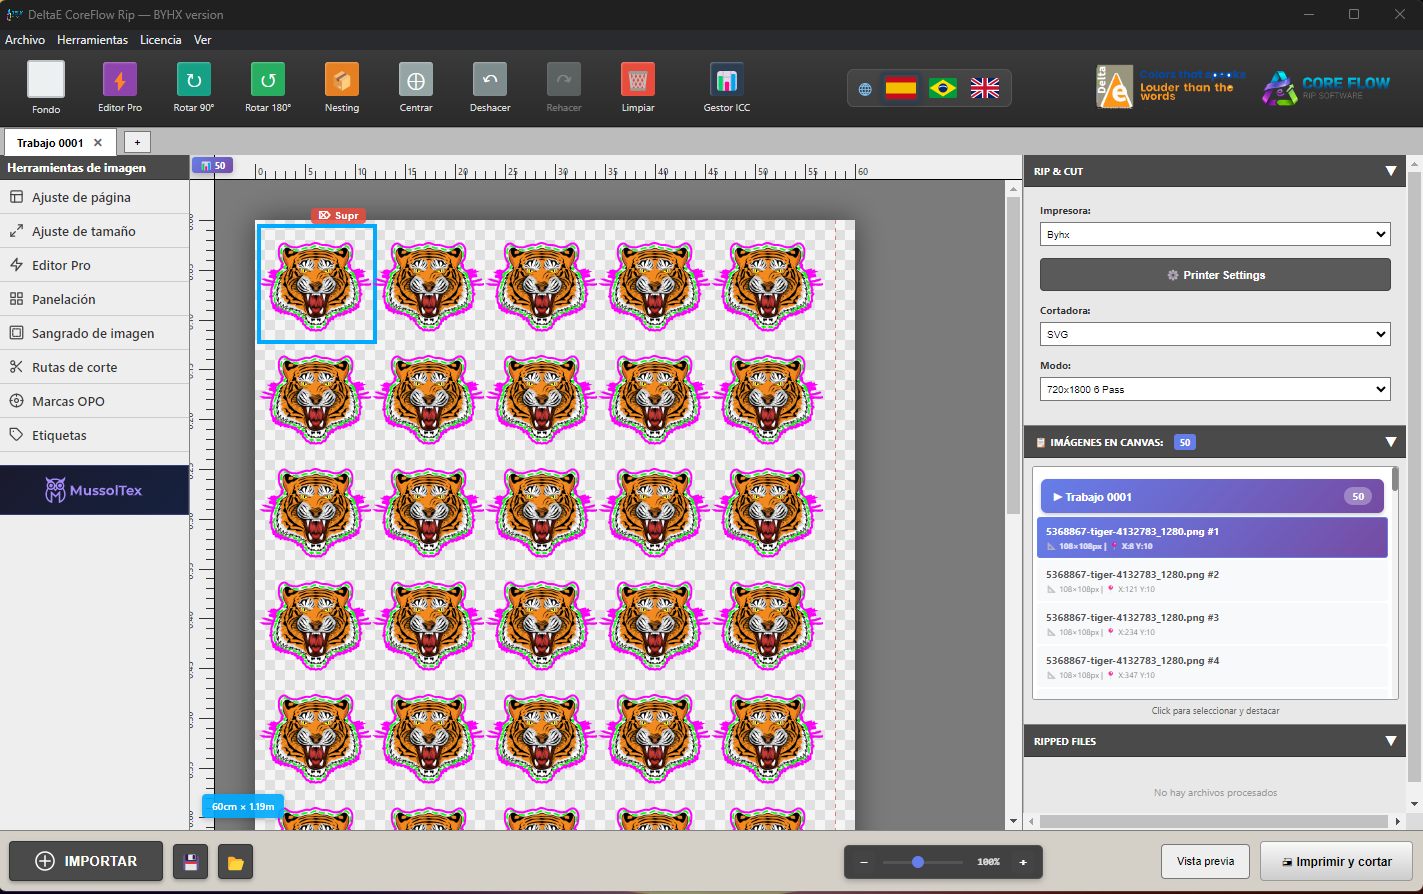Open the Impresora dropdown showing Byhx

tap(1215, 234)
